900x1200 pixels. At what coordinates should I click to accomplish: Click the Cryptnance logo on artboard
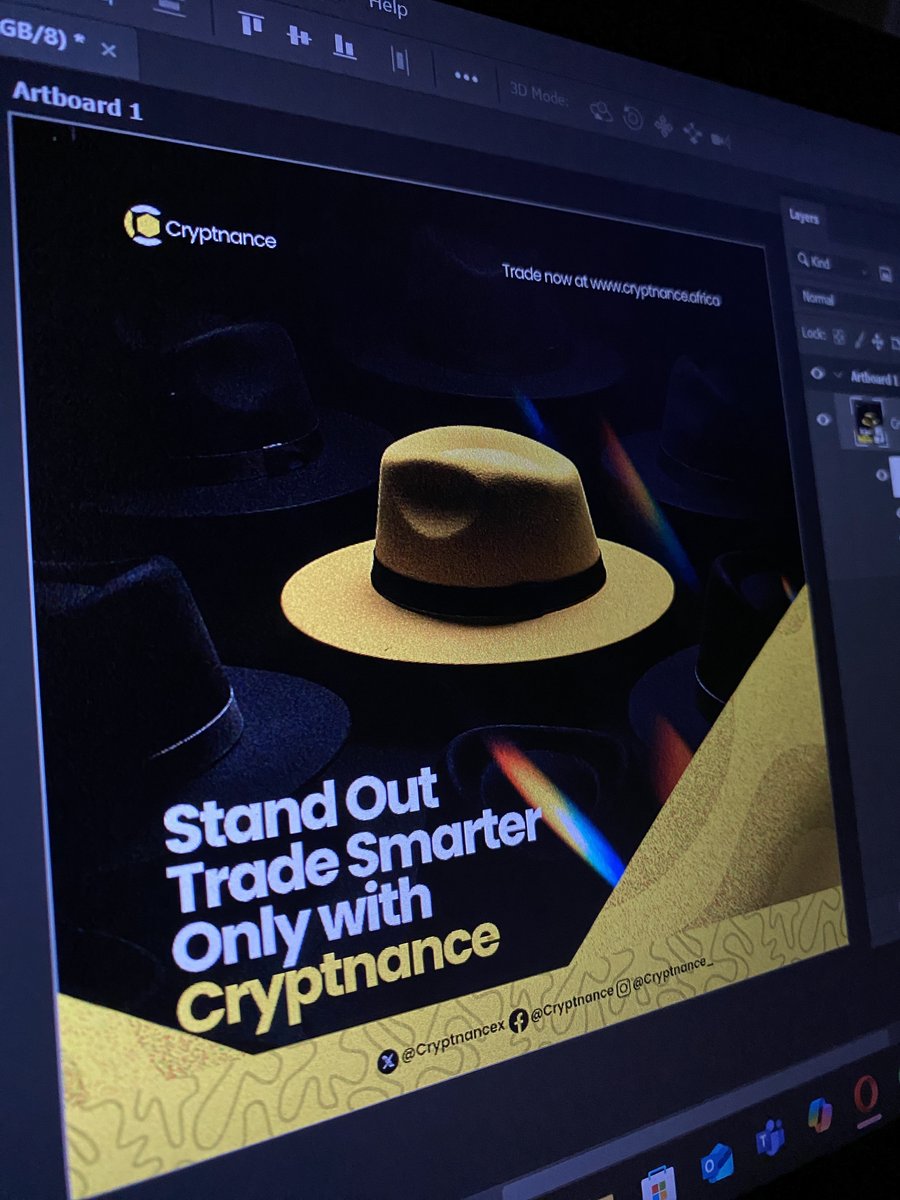(200, 228)
